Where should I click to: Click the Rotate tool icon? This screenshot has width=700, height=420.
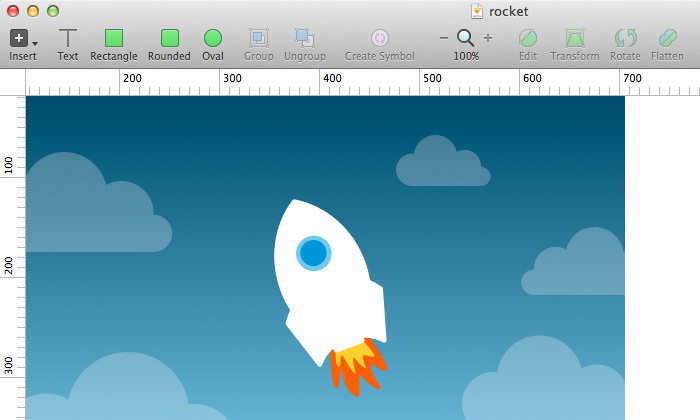(625, 39)
